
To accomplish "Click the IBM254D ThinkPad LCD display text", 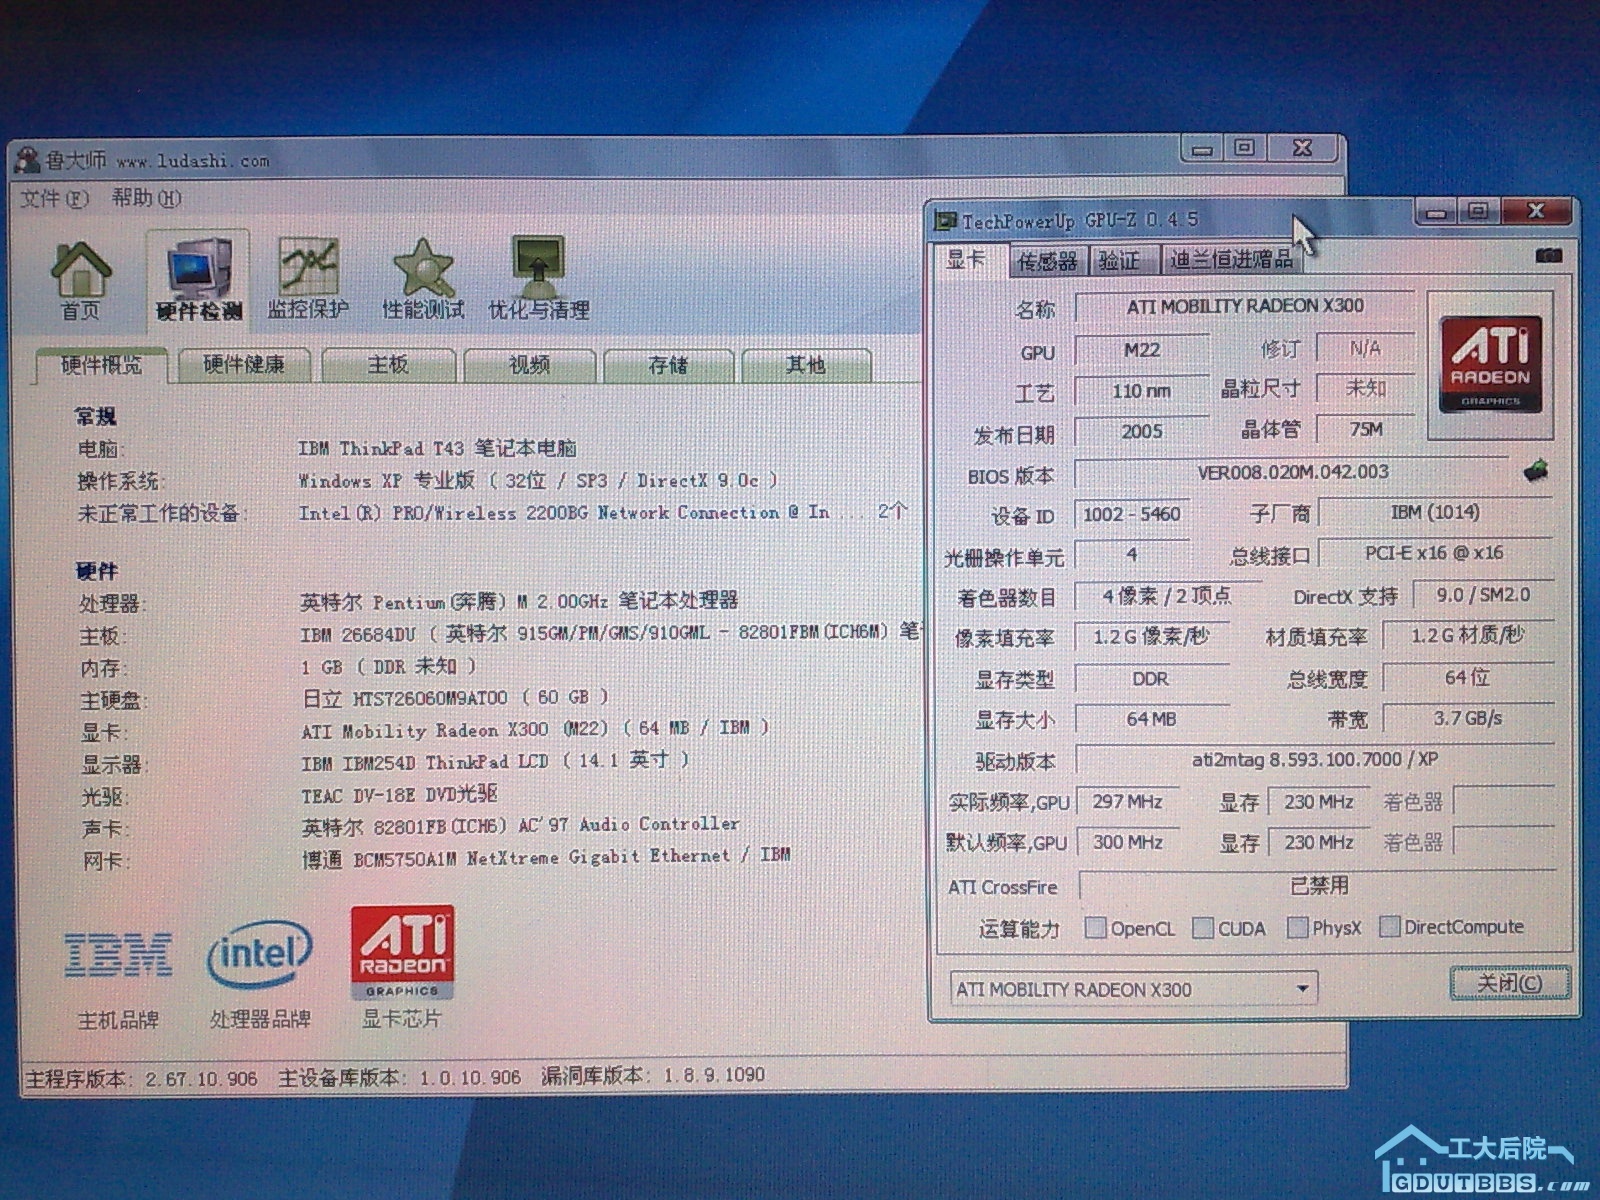I will coord(495,761).
